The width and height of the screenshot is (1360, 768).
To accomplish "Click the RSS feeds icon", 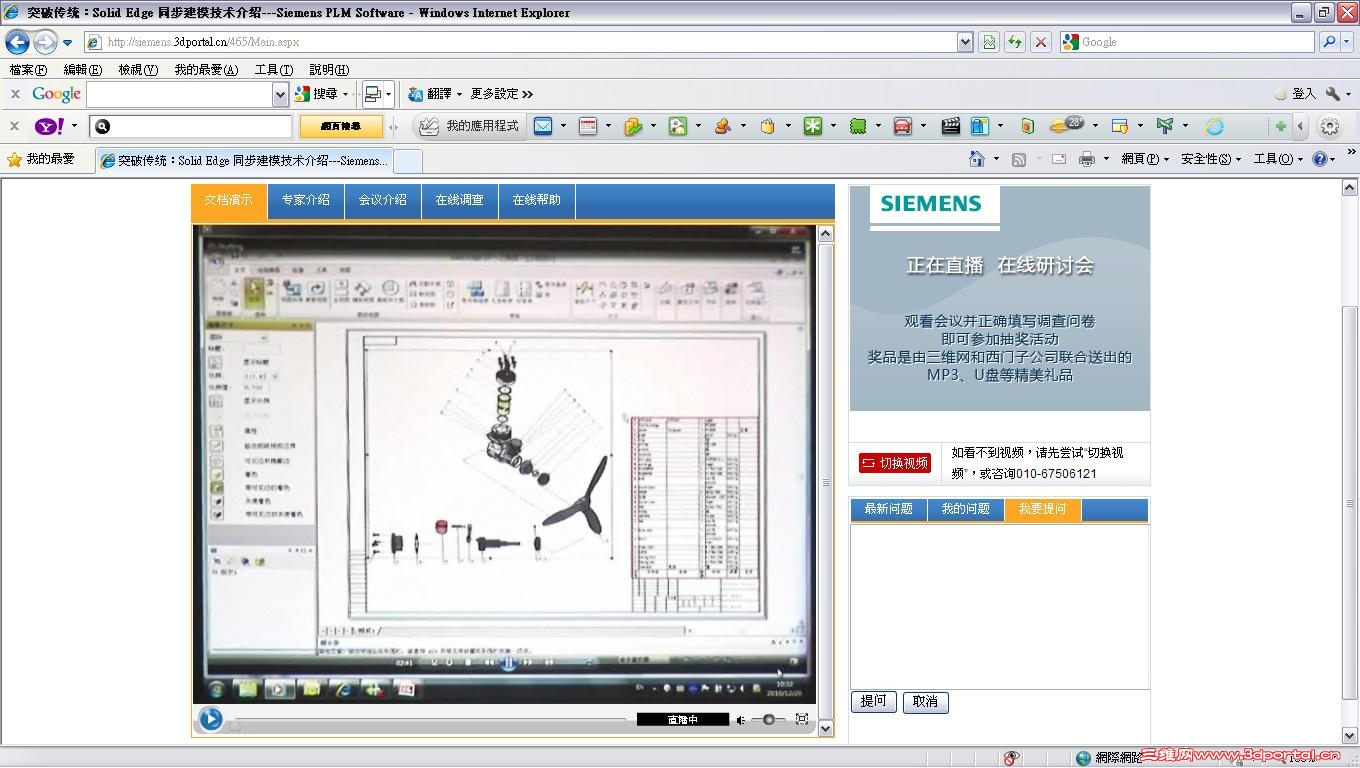I will click(1019, 159).
